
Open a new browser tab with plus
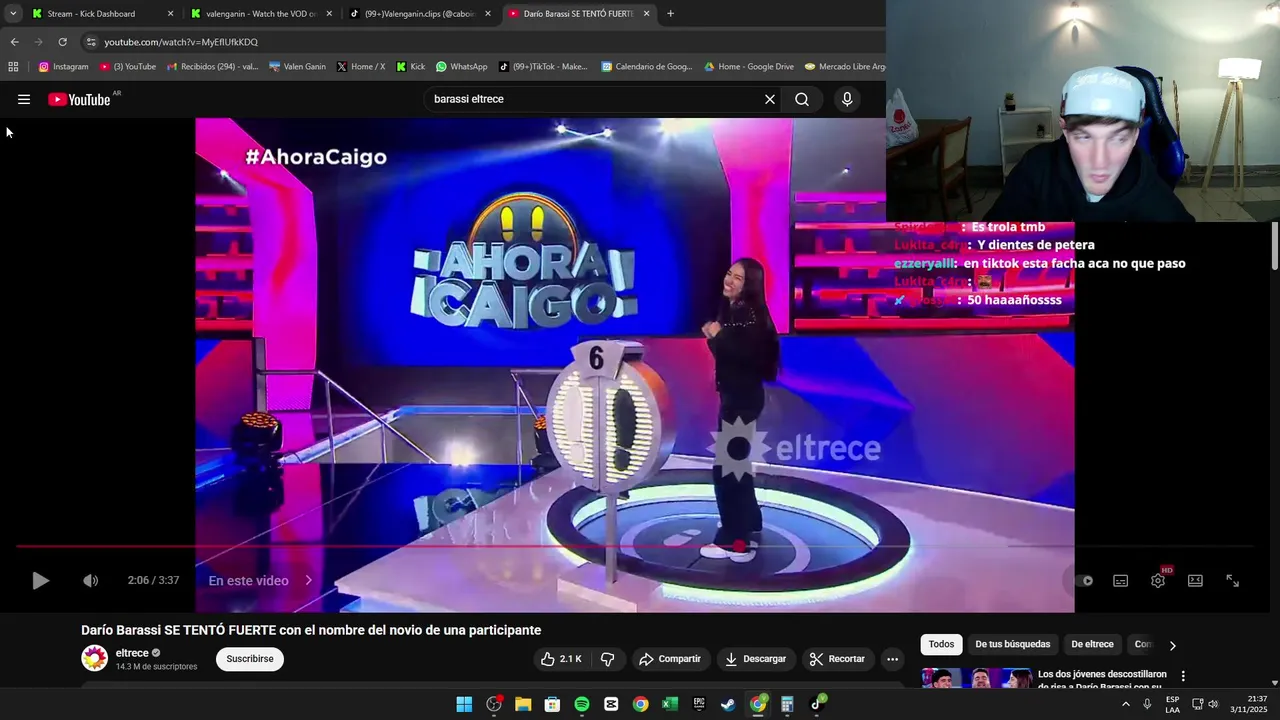tap(670, 14)
